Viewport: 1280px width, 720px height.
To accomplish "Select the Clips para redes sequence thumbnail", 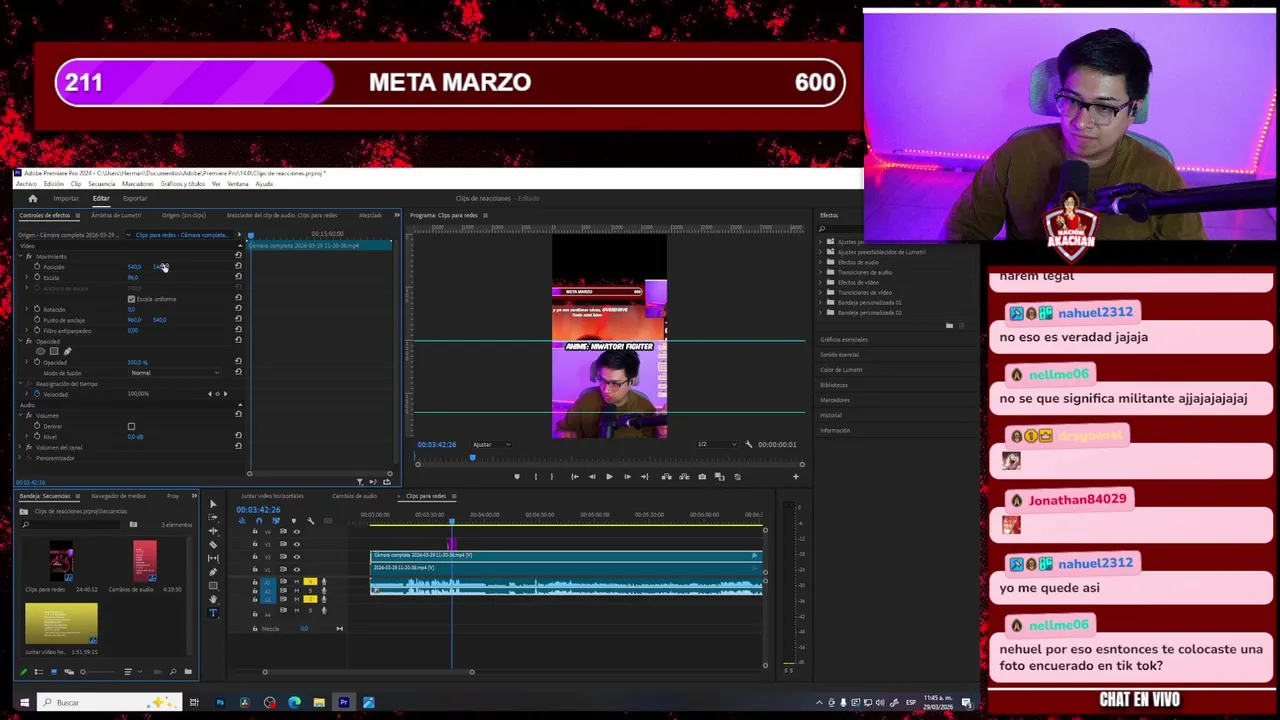I will tap(61, 560).
